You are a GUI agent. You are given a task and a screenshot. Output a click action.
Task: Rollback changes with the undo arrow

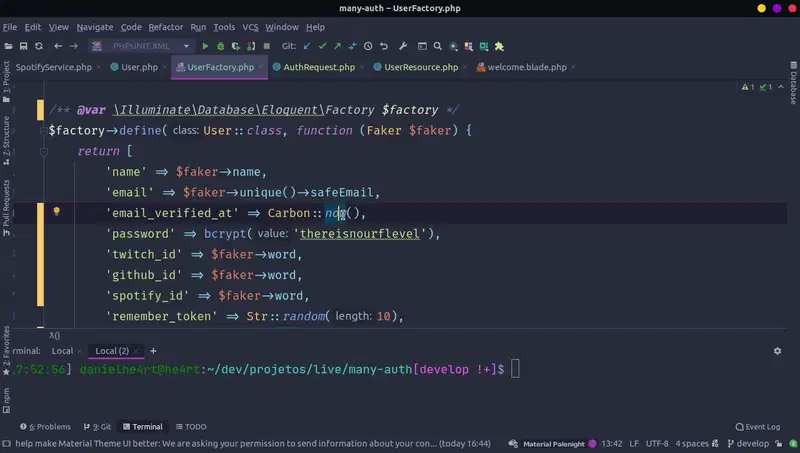(384, 46)
